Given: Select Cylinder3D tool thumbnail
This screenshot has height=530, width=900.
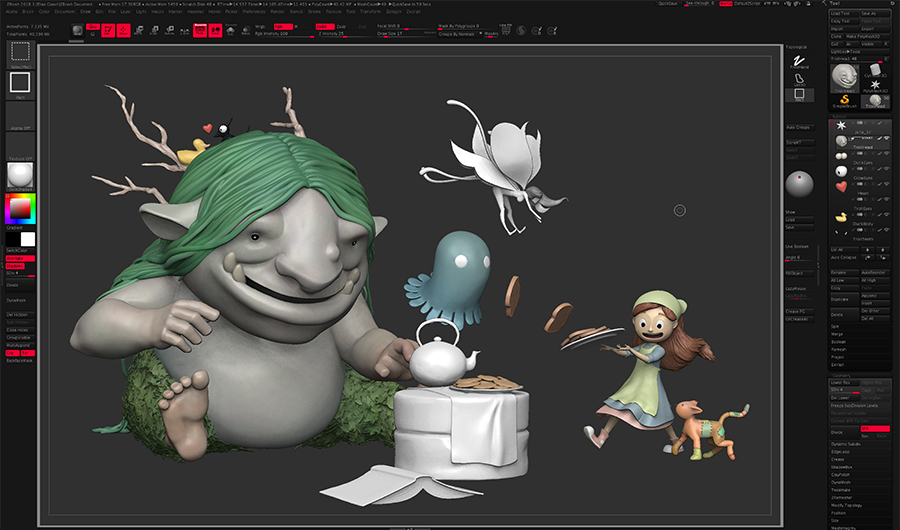Looking at the screenshot, I should (x=875, y=71).
